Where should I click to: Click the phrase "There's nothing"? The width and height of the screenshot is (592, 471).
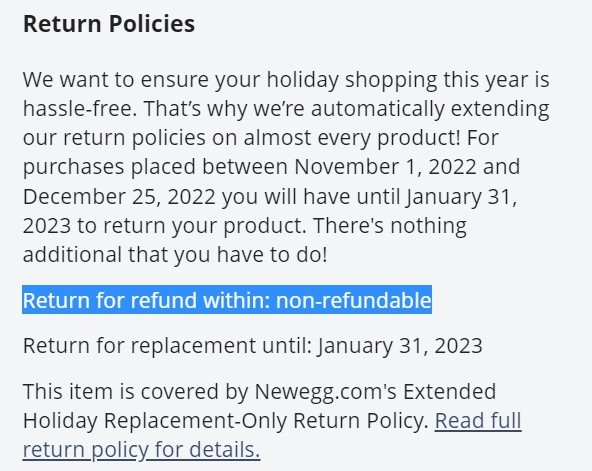coord(390,226)
